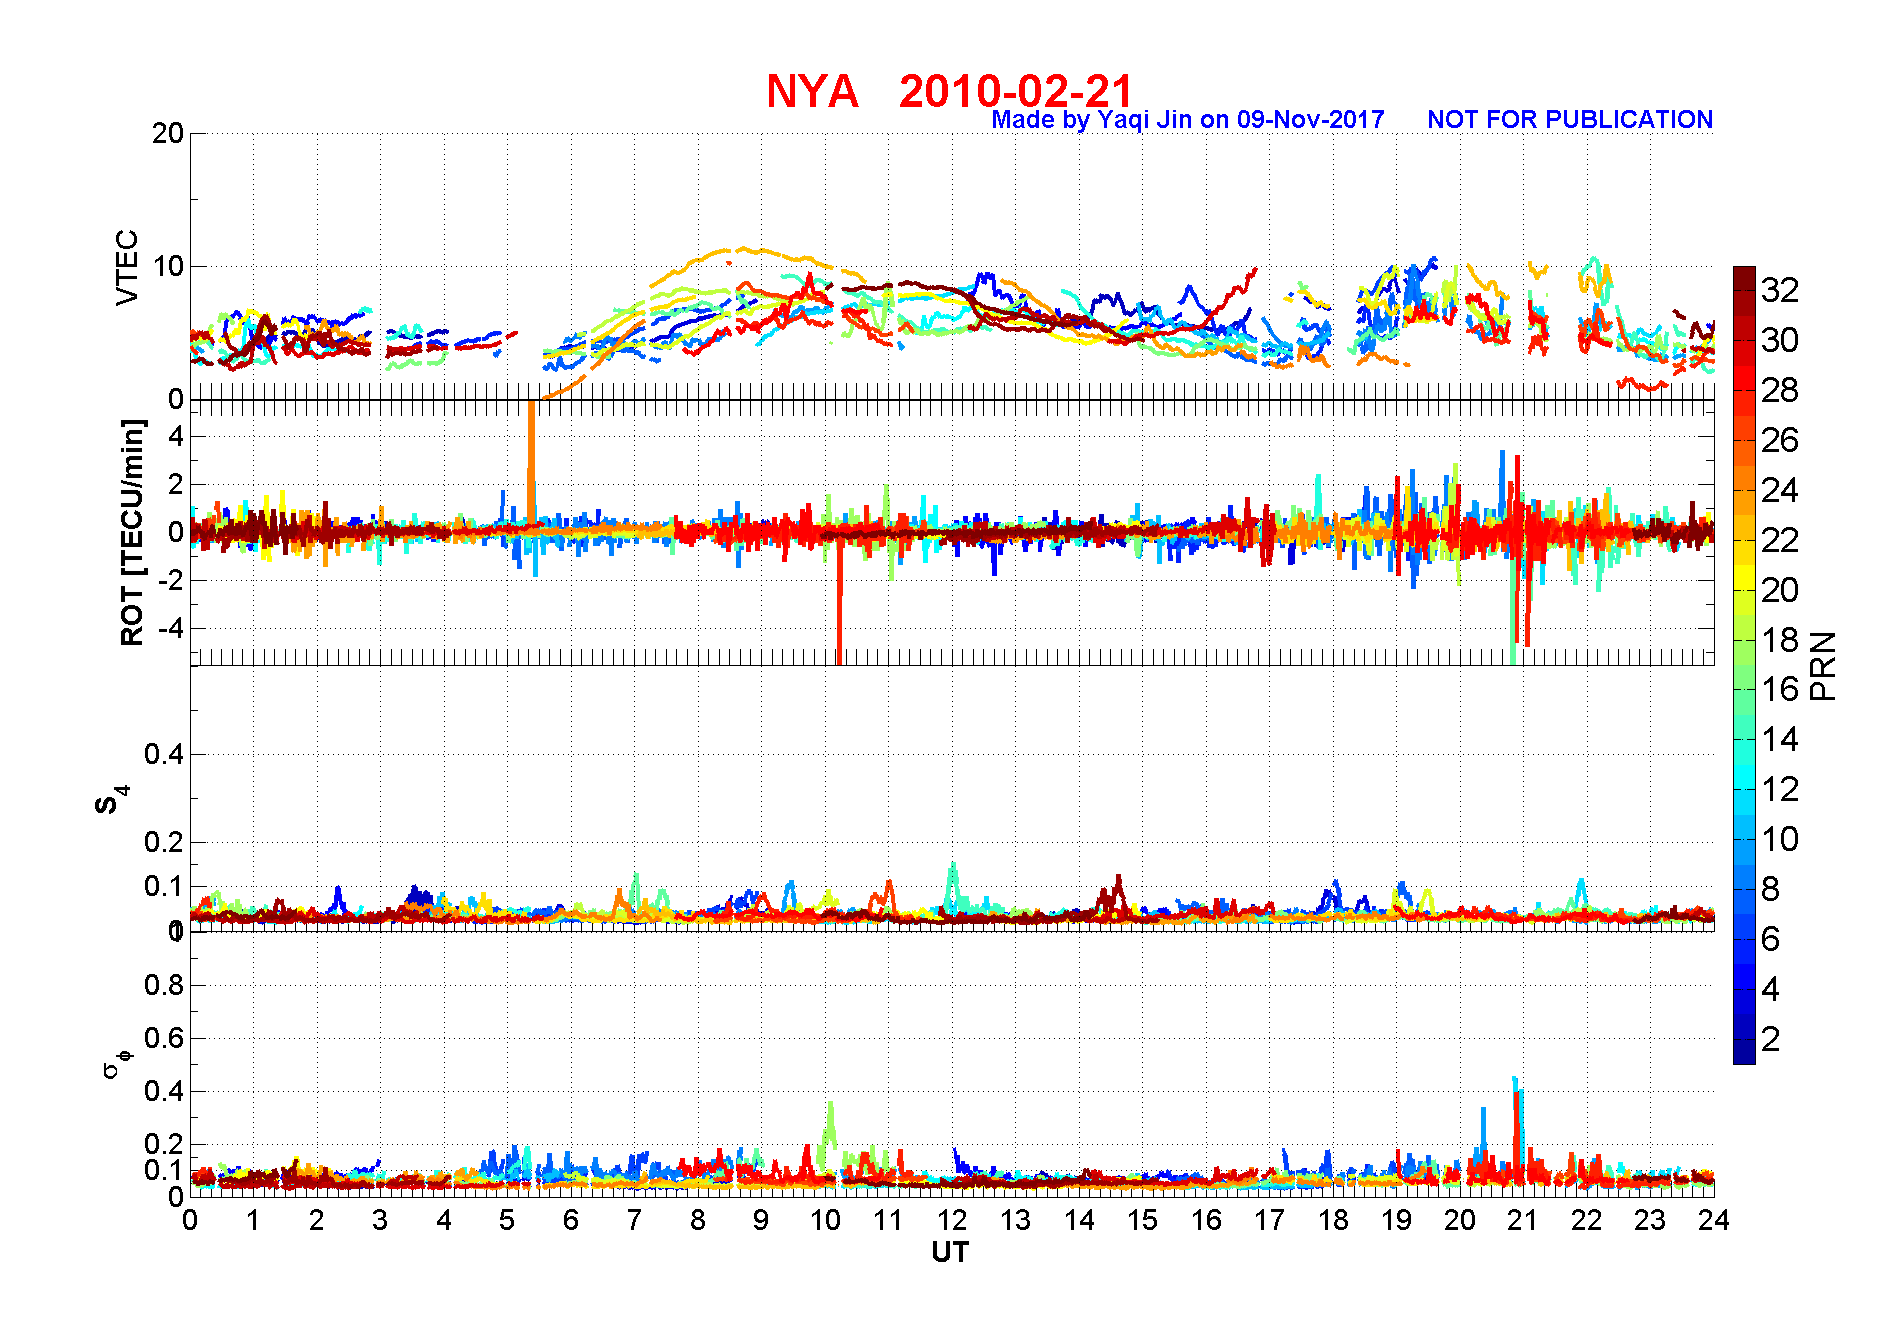Select colorbar tick label 30
This screenshot has width=1904, height=1330.
coord(1780,340)
